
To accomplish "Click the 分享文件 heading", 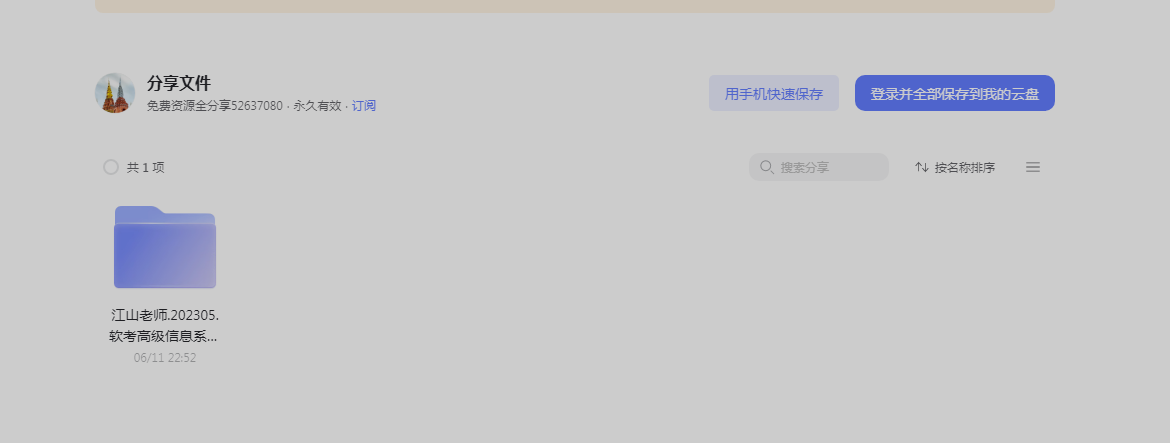I will 179,83.
